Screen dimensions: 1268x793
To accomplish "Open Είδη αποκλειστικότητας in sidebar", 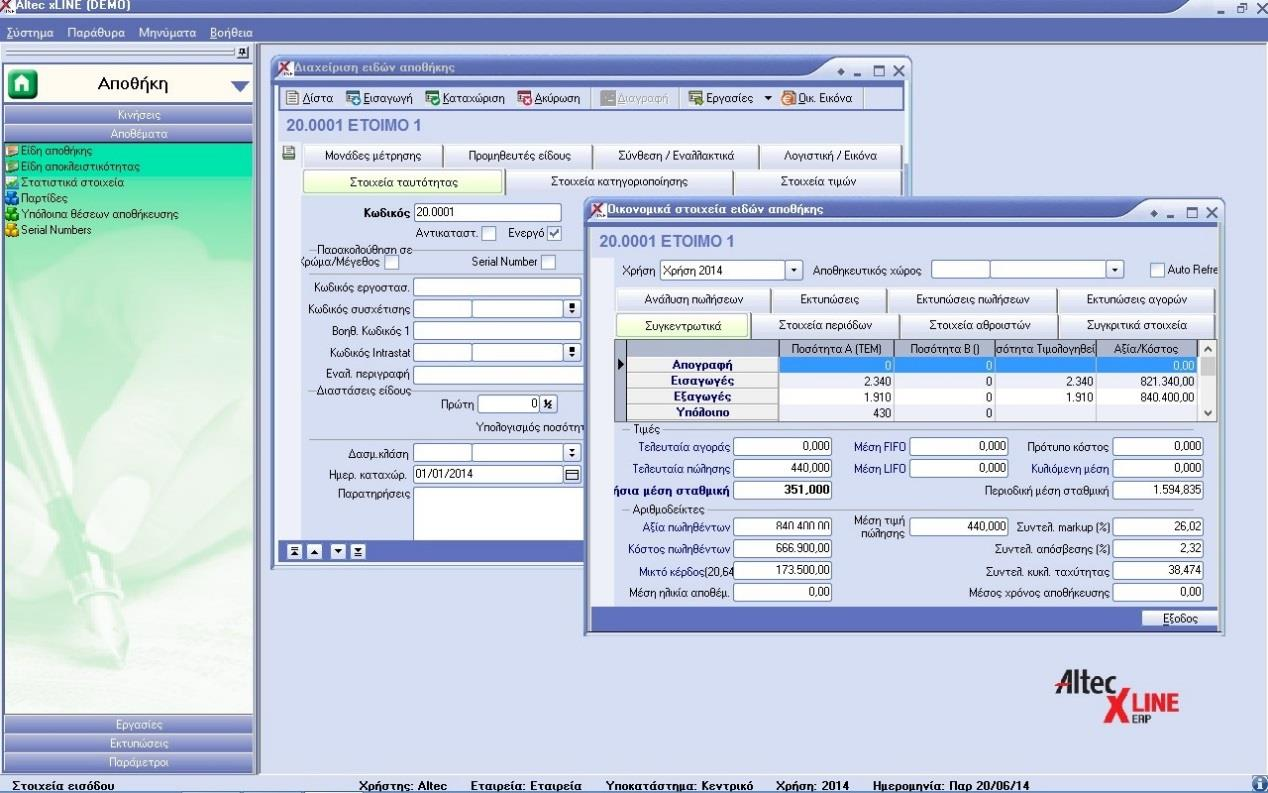I will pyautogui.click(x=72, y=167).
